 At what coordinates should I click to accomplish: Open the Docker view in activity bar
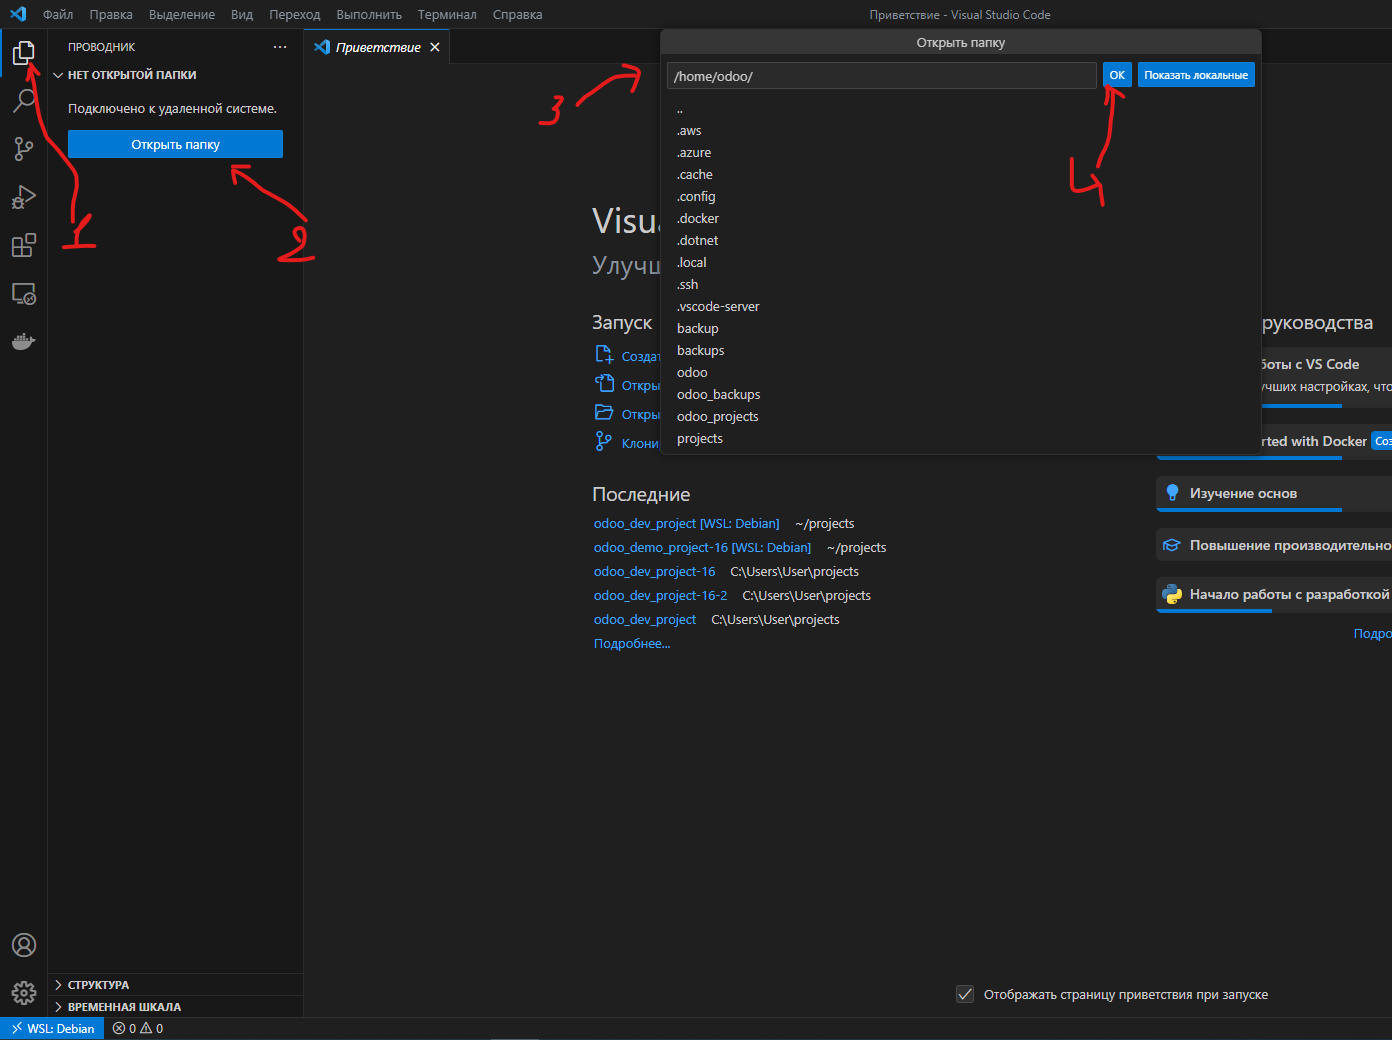click(x=24, y=342)
